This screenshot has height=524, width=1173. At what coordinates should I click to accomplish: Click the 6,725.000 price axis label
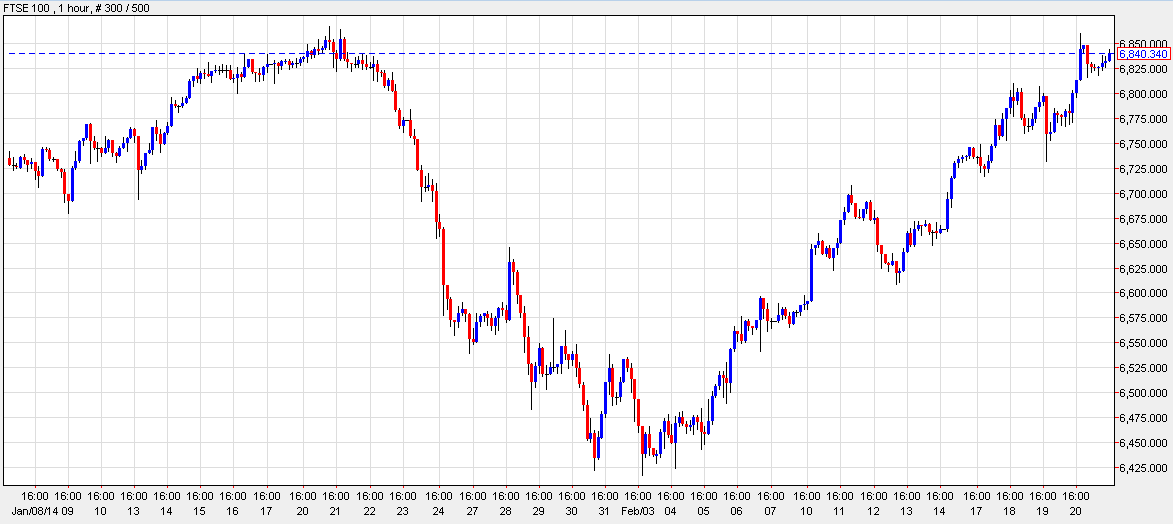tap(1143, 168)
